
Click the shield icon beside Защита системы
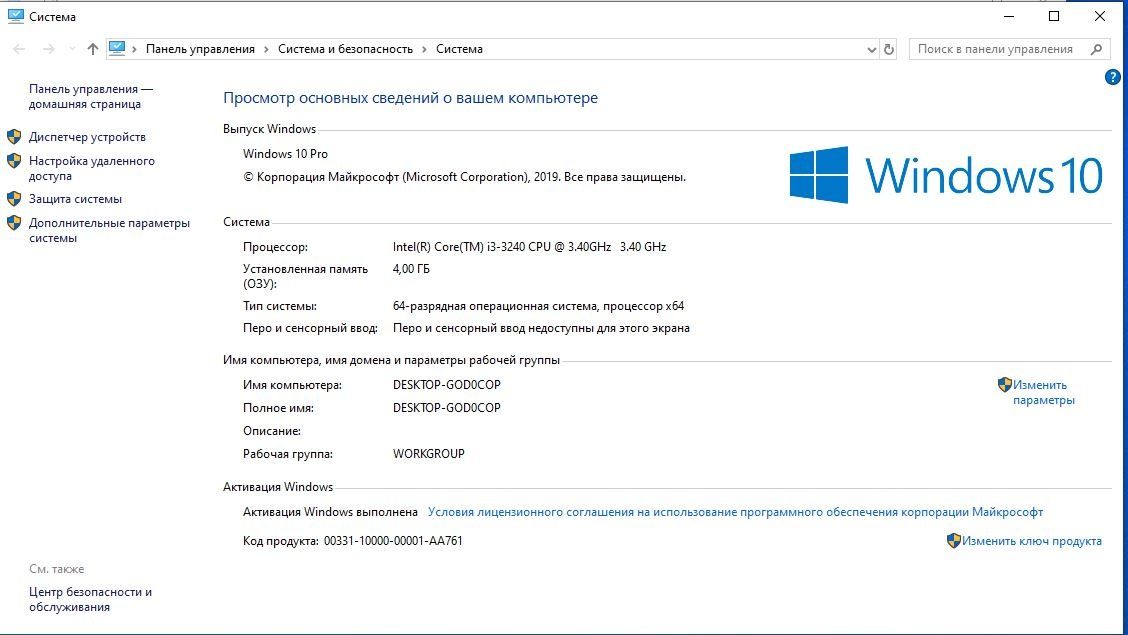click(x=14, y=198)
